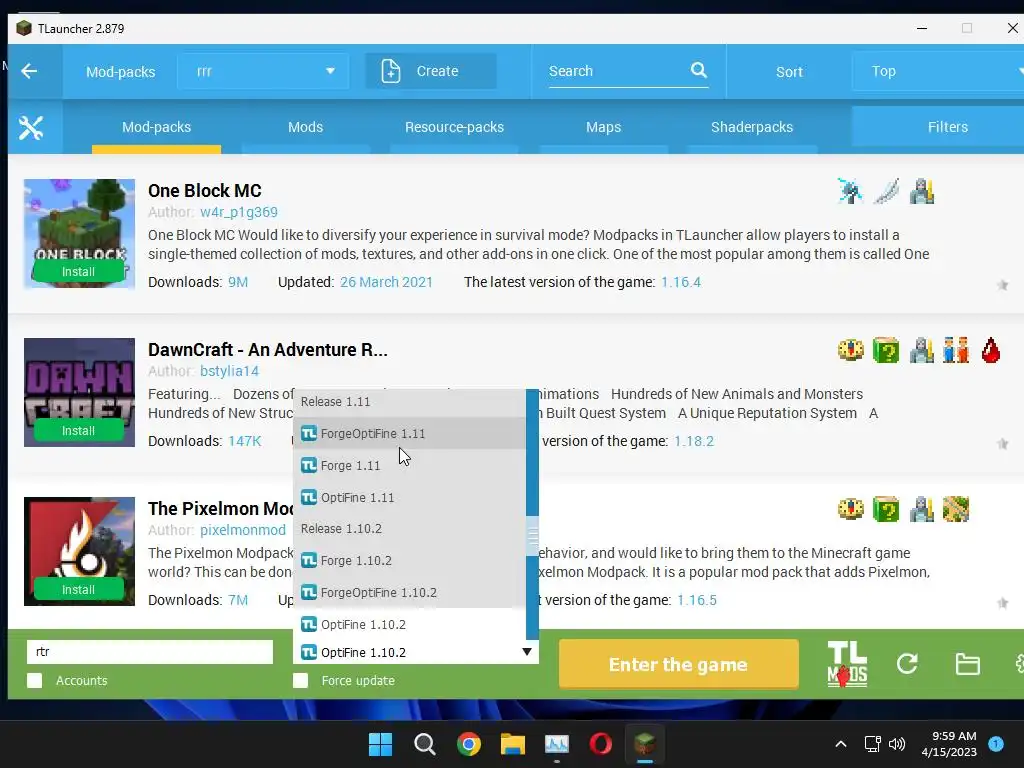The height and width of the screenshot is (768, 1024).
Task: Open File Explorer from the taskbar
Action: click(x=513, y=744)
